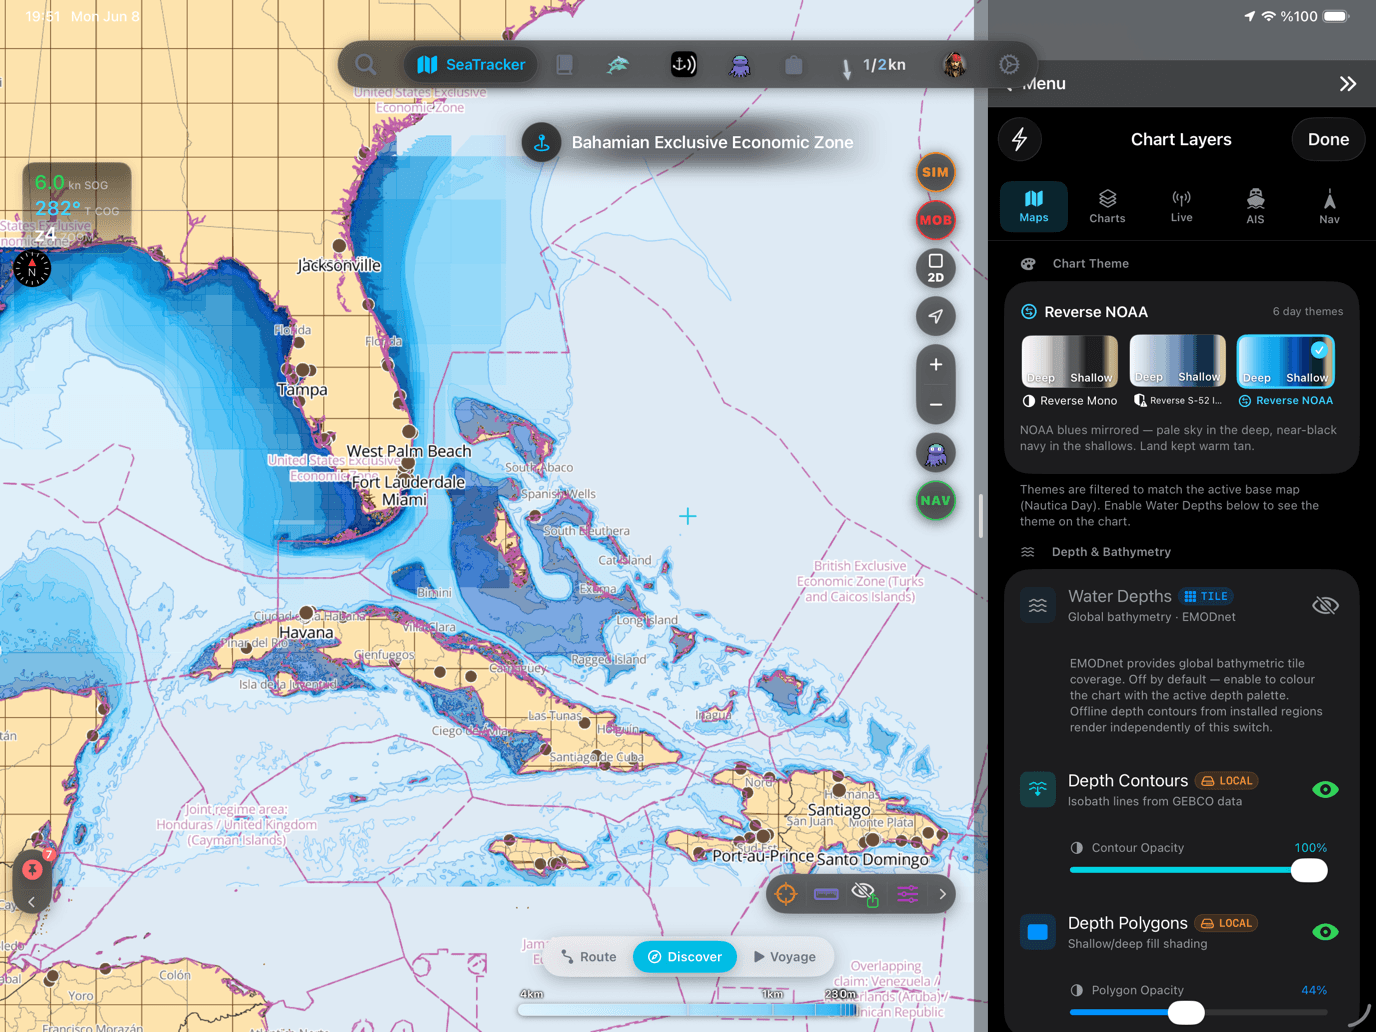The height and width of the screenshot is (1032, 1376).
Task: Click the Chart Theme section header
Action: (1090, 264)
